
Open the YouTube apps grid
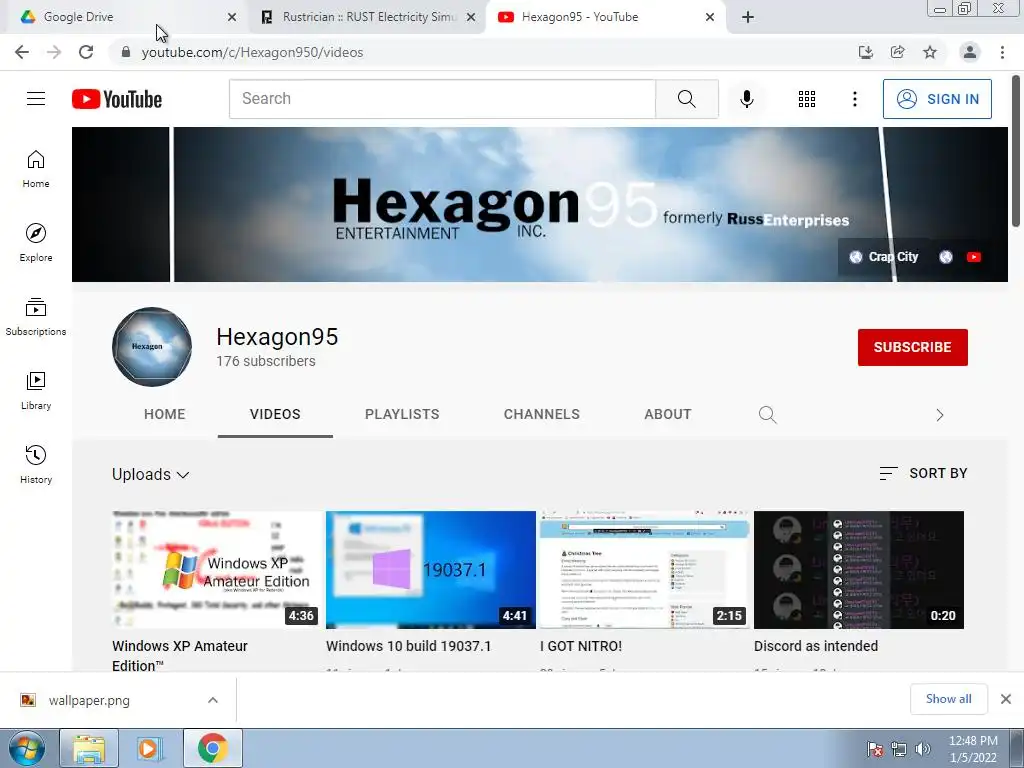(807, 99)
